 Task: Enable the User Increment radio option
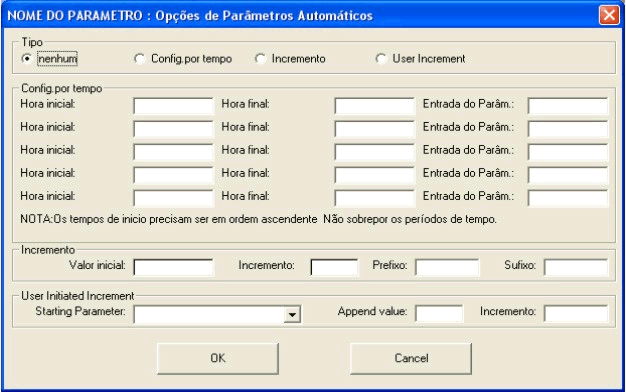click(x=381, y=59)
